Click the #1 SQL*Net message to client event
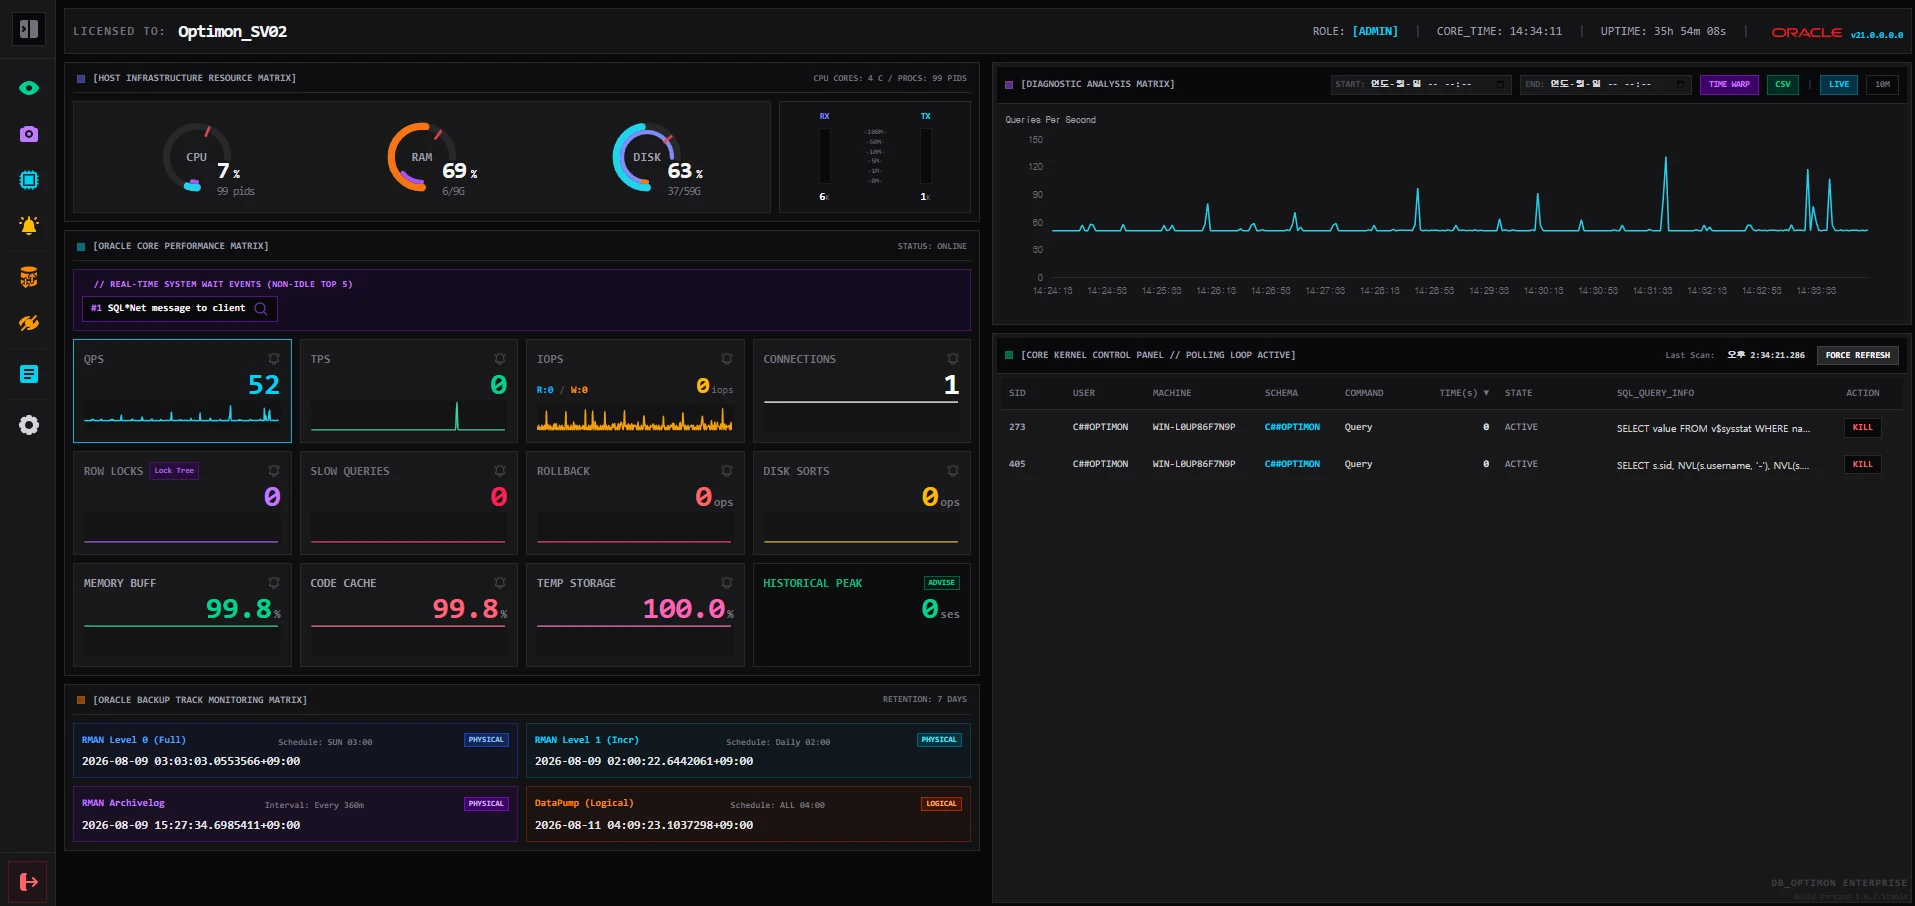The image size is (1915, 906). 179,308
